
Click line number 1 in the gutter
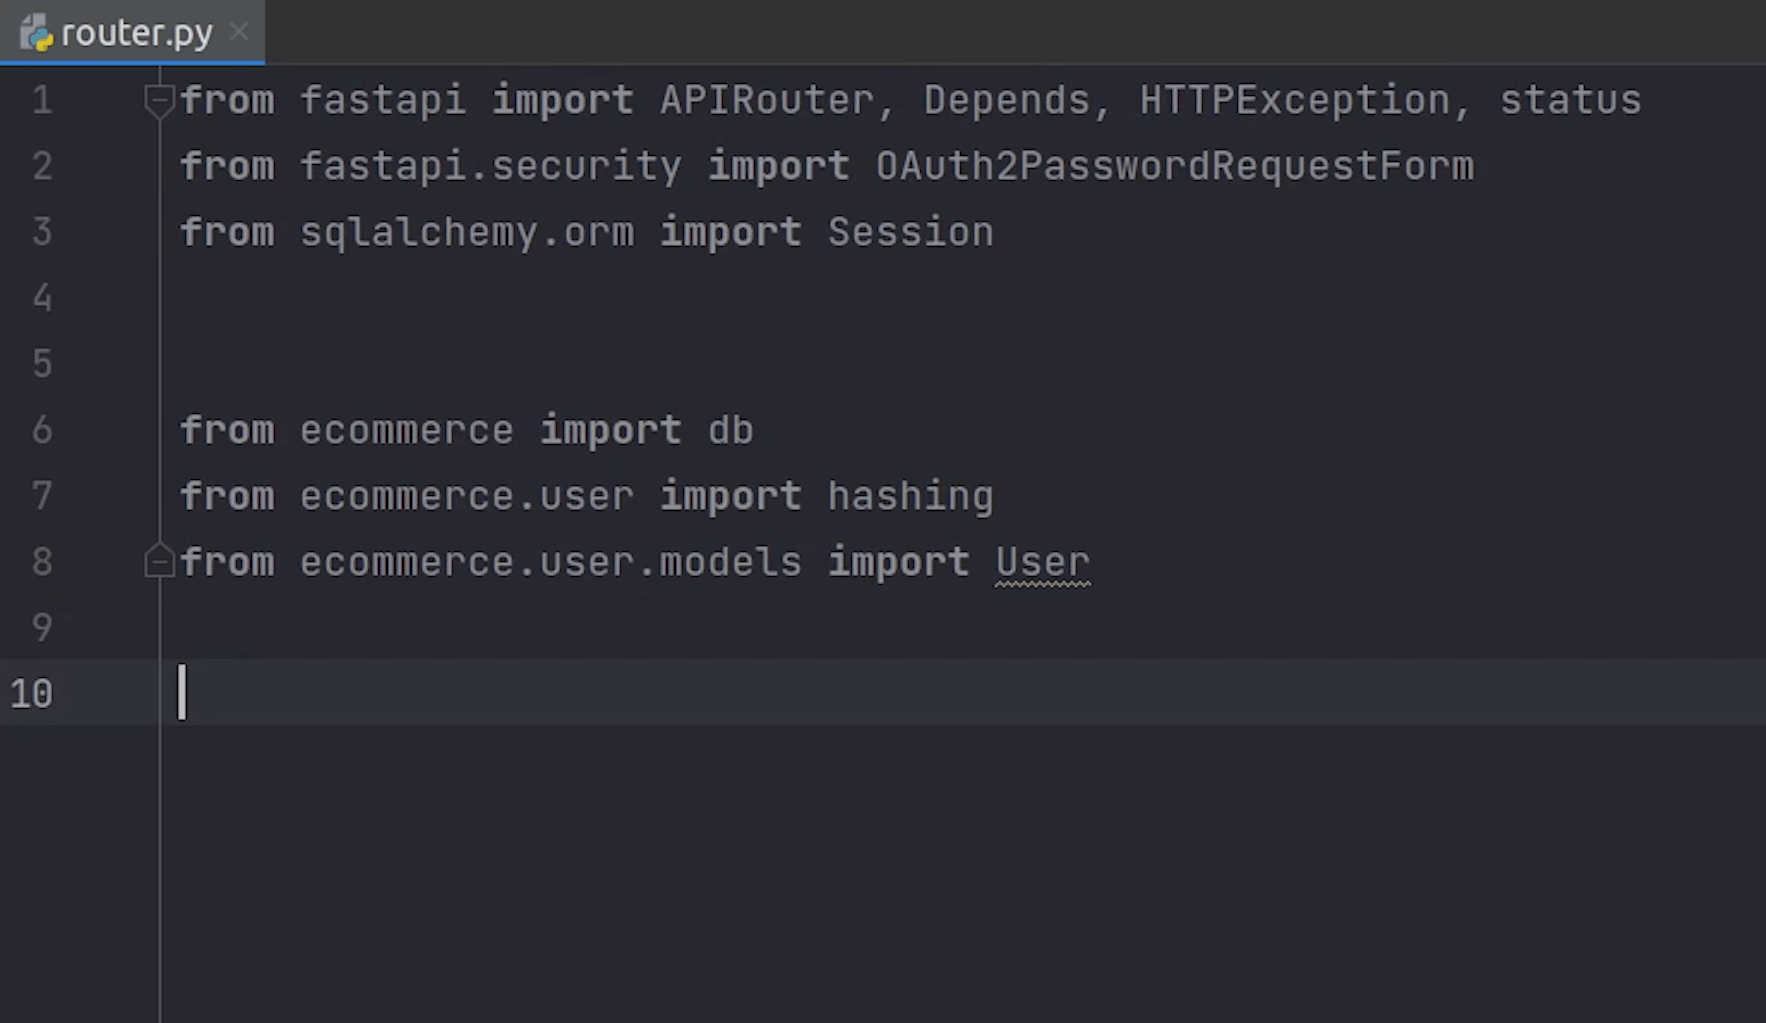click(41, 100)
